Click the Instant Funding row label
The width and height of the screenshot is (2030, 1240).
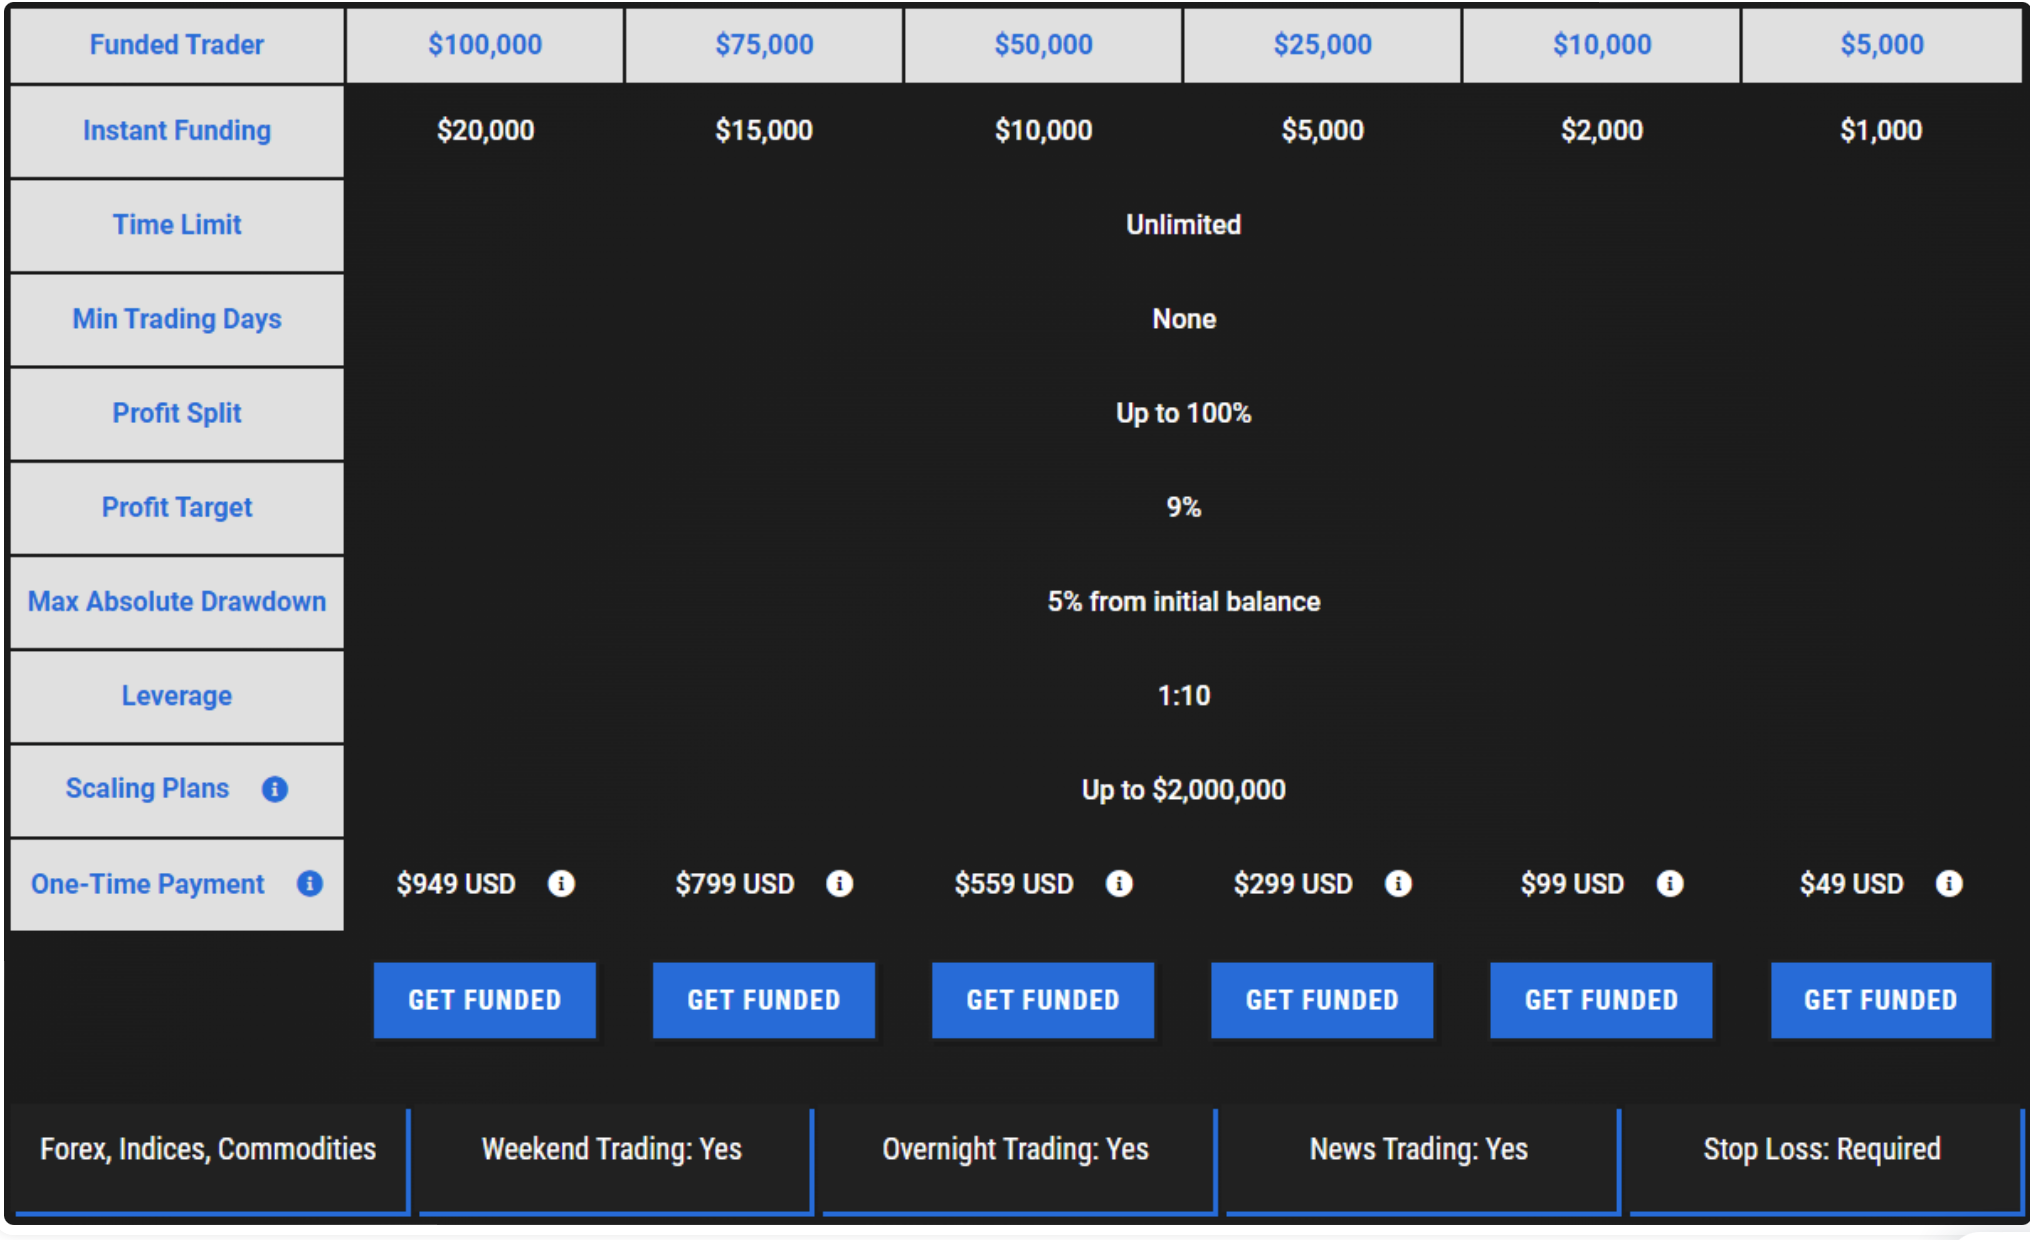(177, 131)
